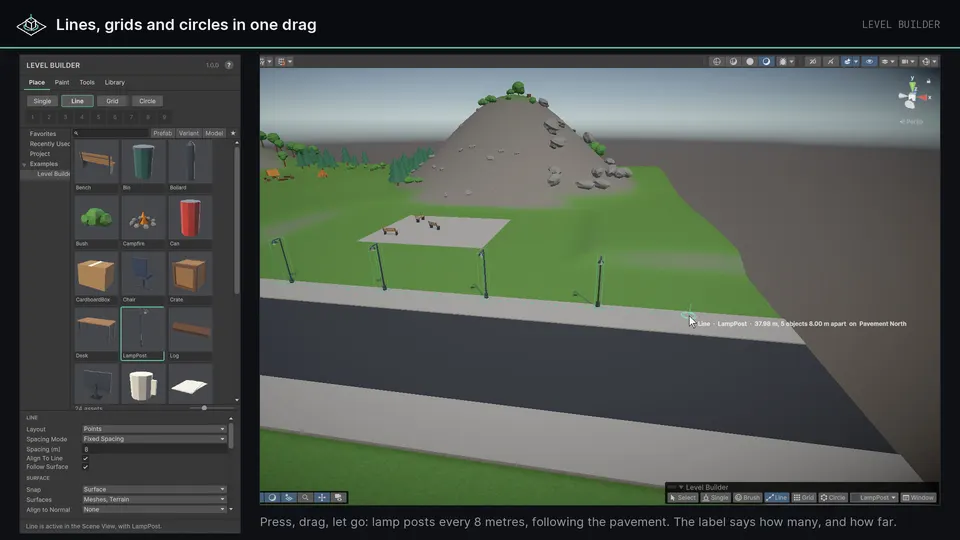This screenshot has height=540, width=960.
Task: Collapse the Examples folder tree arrow
Action: pyautogui.click(x=24, y=164)
